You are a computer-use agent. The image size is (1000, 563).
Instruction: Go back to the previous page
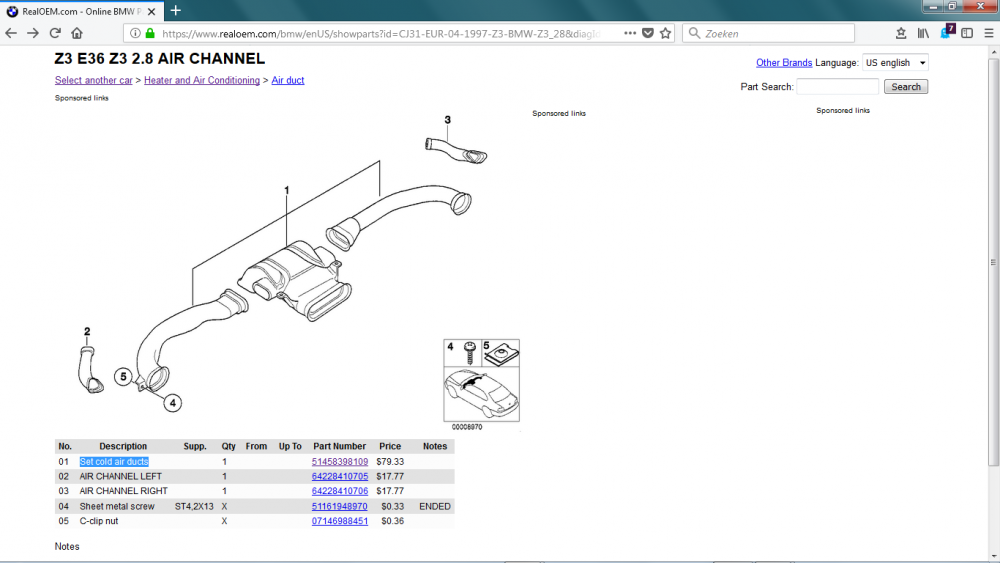pos(11,33)
